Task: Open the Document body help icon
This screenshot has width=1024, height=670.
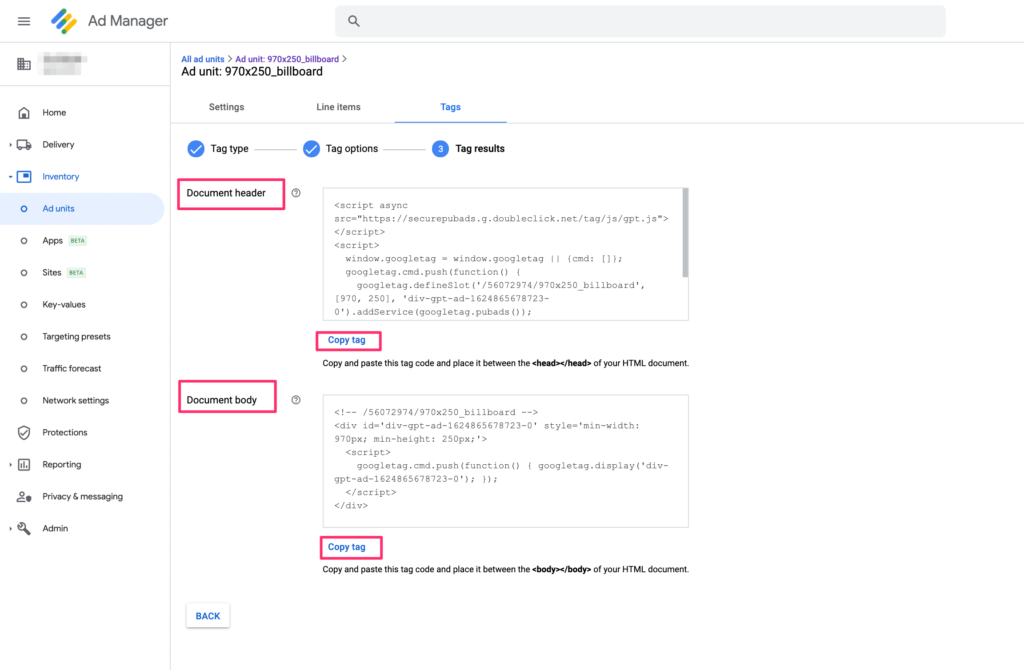Action: 296,398
